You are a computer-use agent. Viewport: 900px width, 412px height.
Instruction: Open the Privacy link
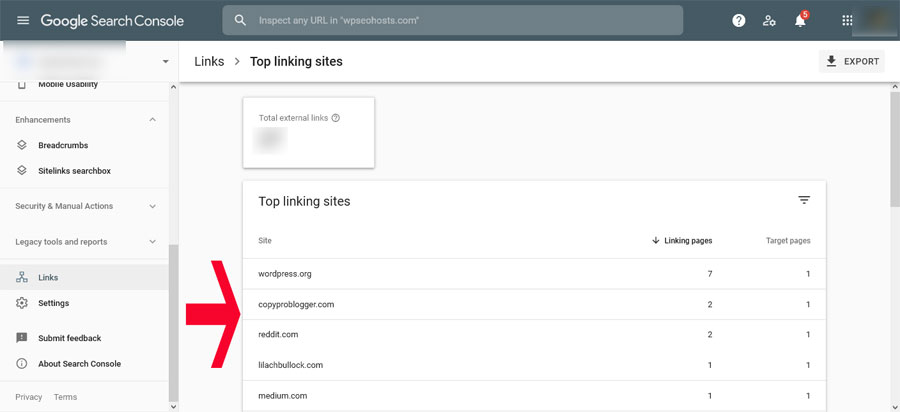(29, 397)
